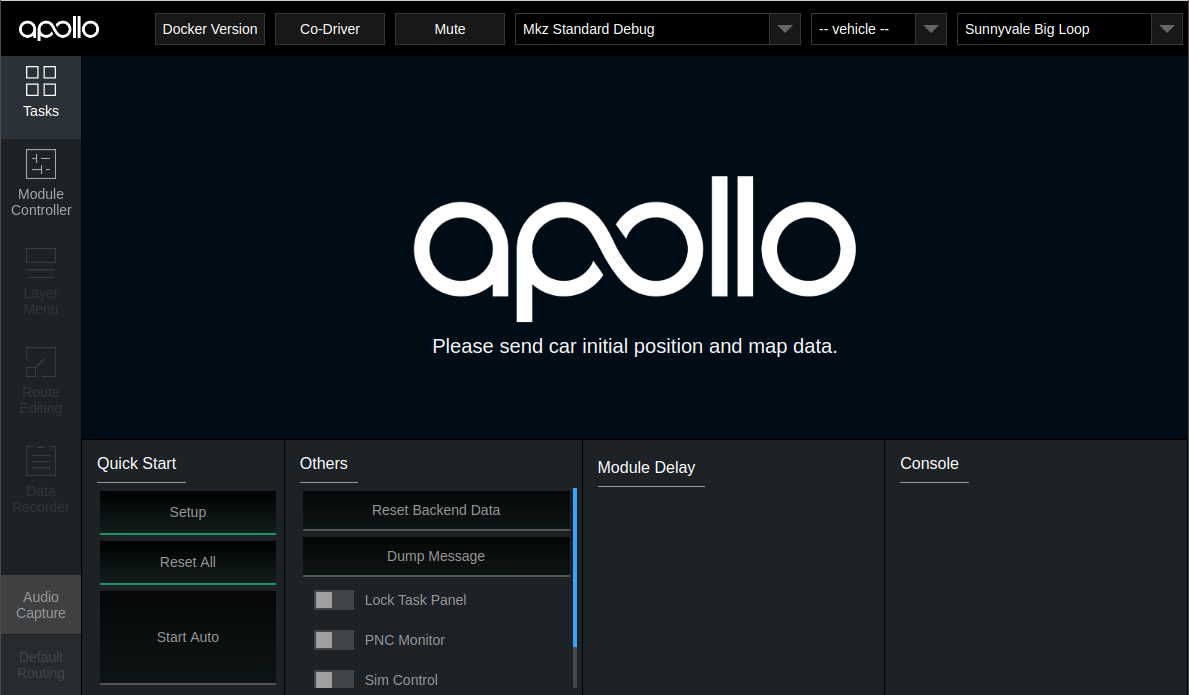Viewport: 1189px width, 695px height.
Task: Open the Layer Menu sidebar icon
Action: point(41,263)
